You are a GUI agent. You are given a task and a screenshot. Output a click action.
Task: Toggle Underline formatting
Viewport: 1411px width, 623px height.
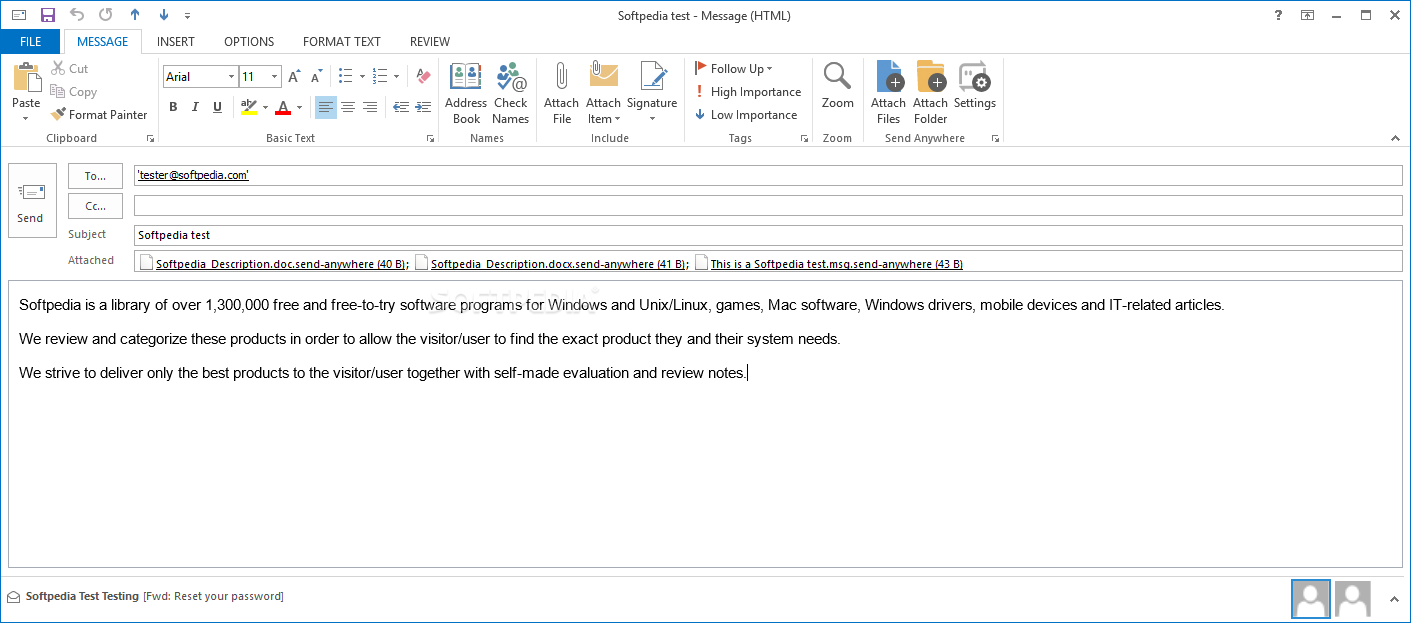(217, 107)
